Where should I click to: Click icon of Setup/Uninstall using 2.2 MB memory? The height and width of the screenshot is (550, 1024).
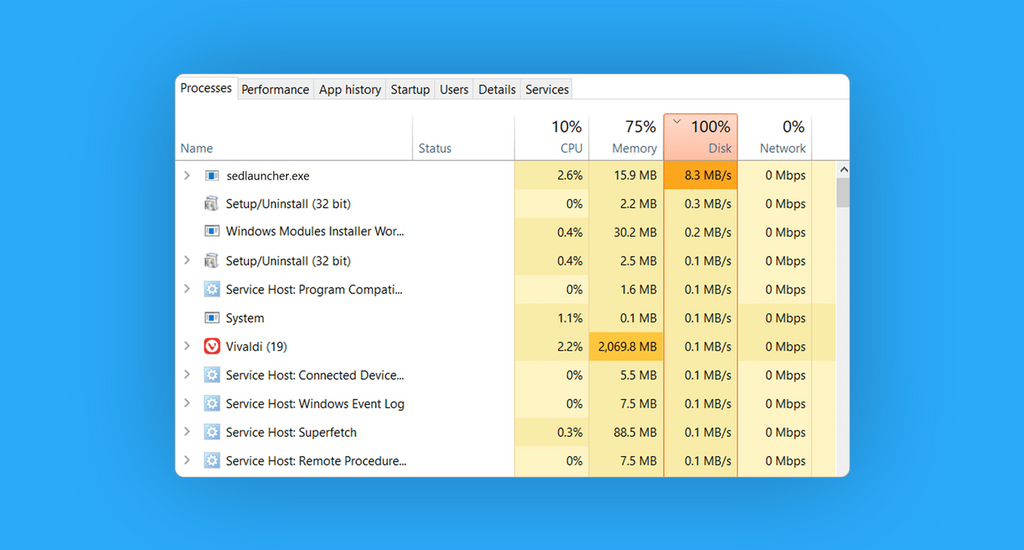[211, 204]
